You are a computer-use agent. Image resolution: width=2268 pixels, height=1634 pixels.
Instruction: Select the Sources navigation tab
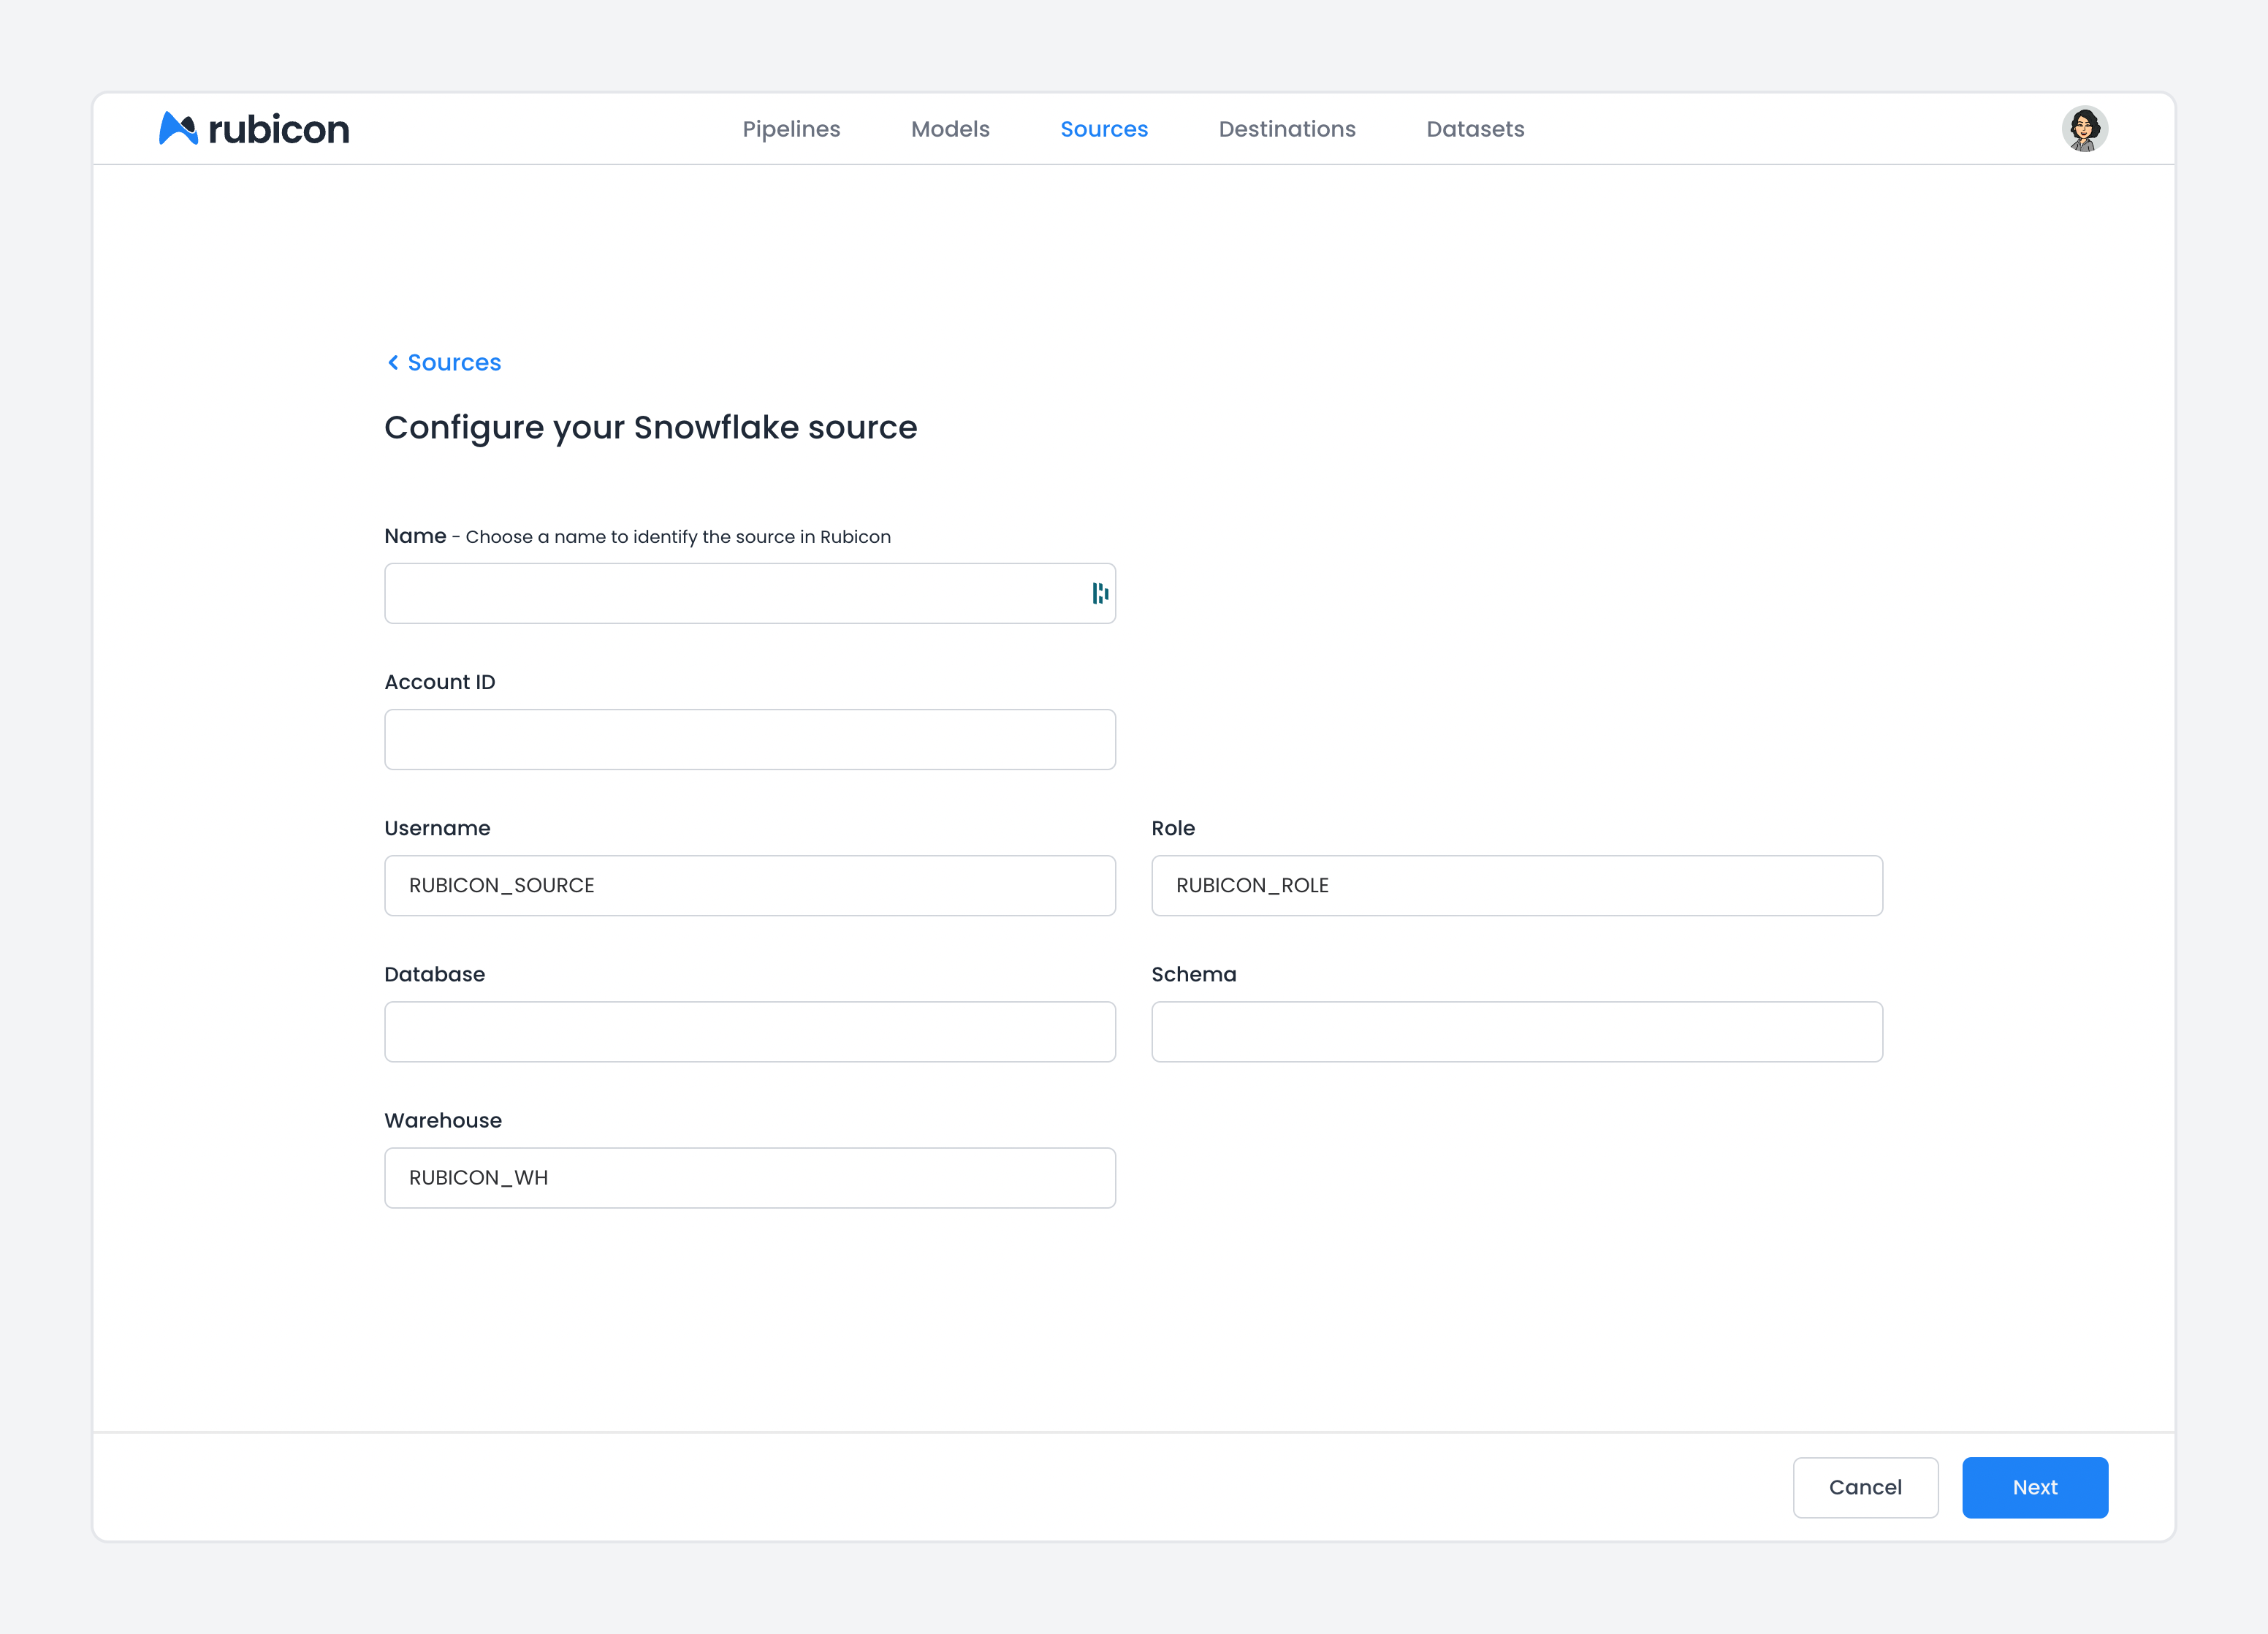(x=1104, y=129)
